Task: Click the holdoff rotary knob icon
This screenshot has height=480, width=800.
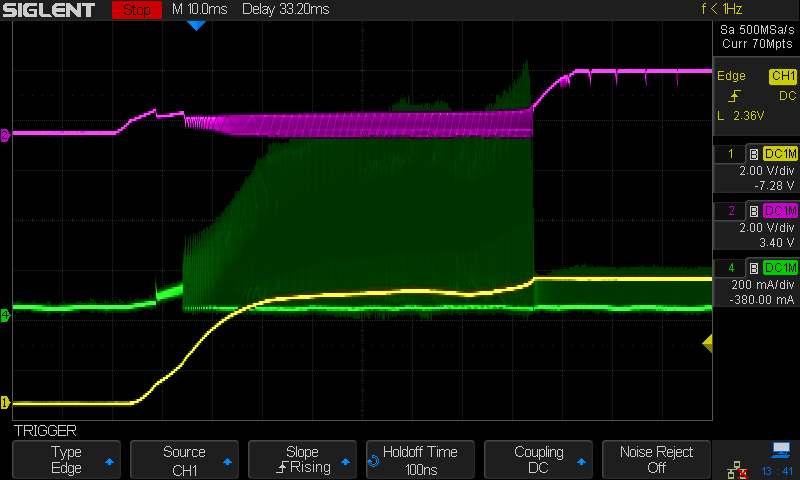Action: pos(373,461)
